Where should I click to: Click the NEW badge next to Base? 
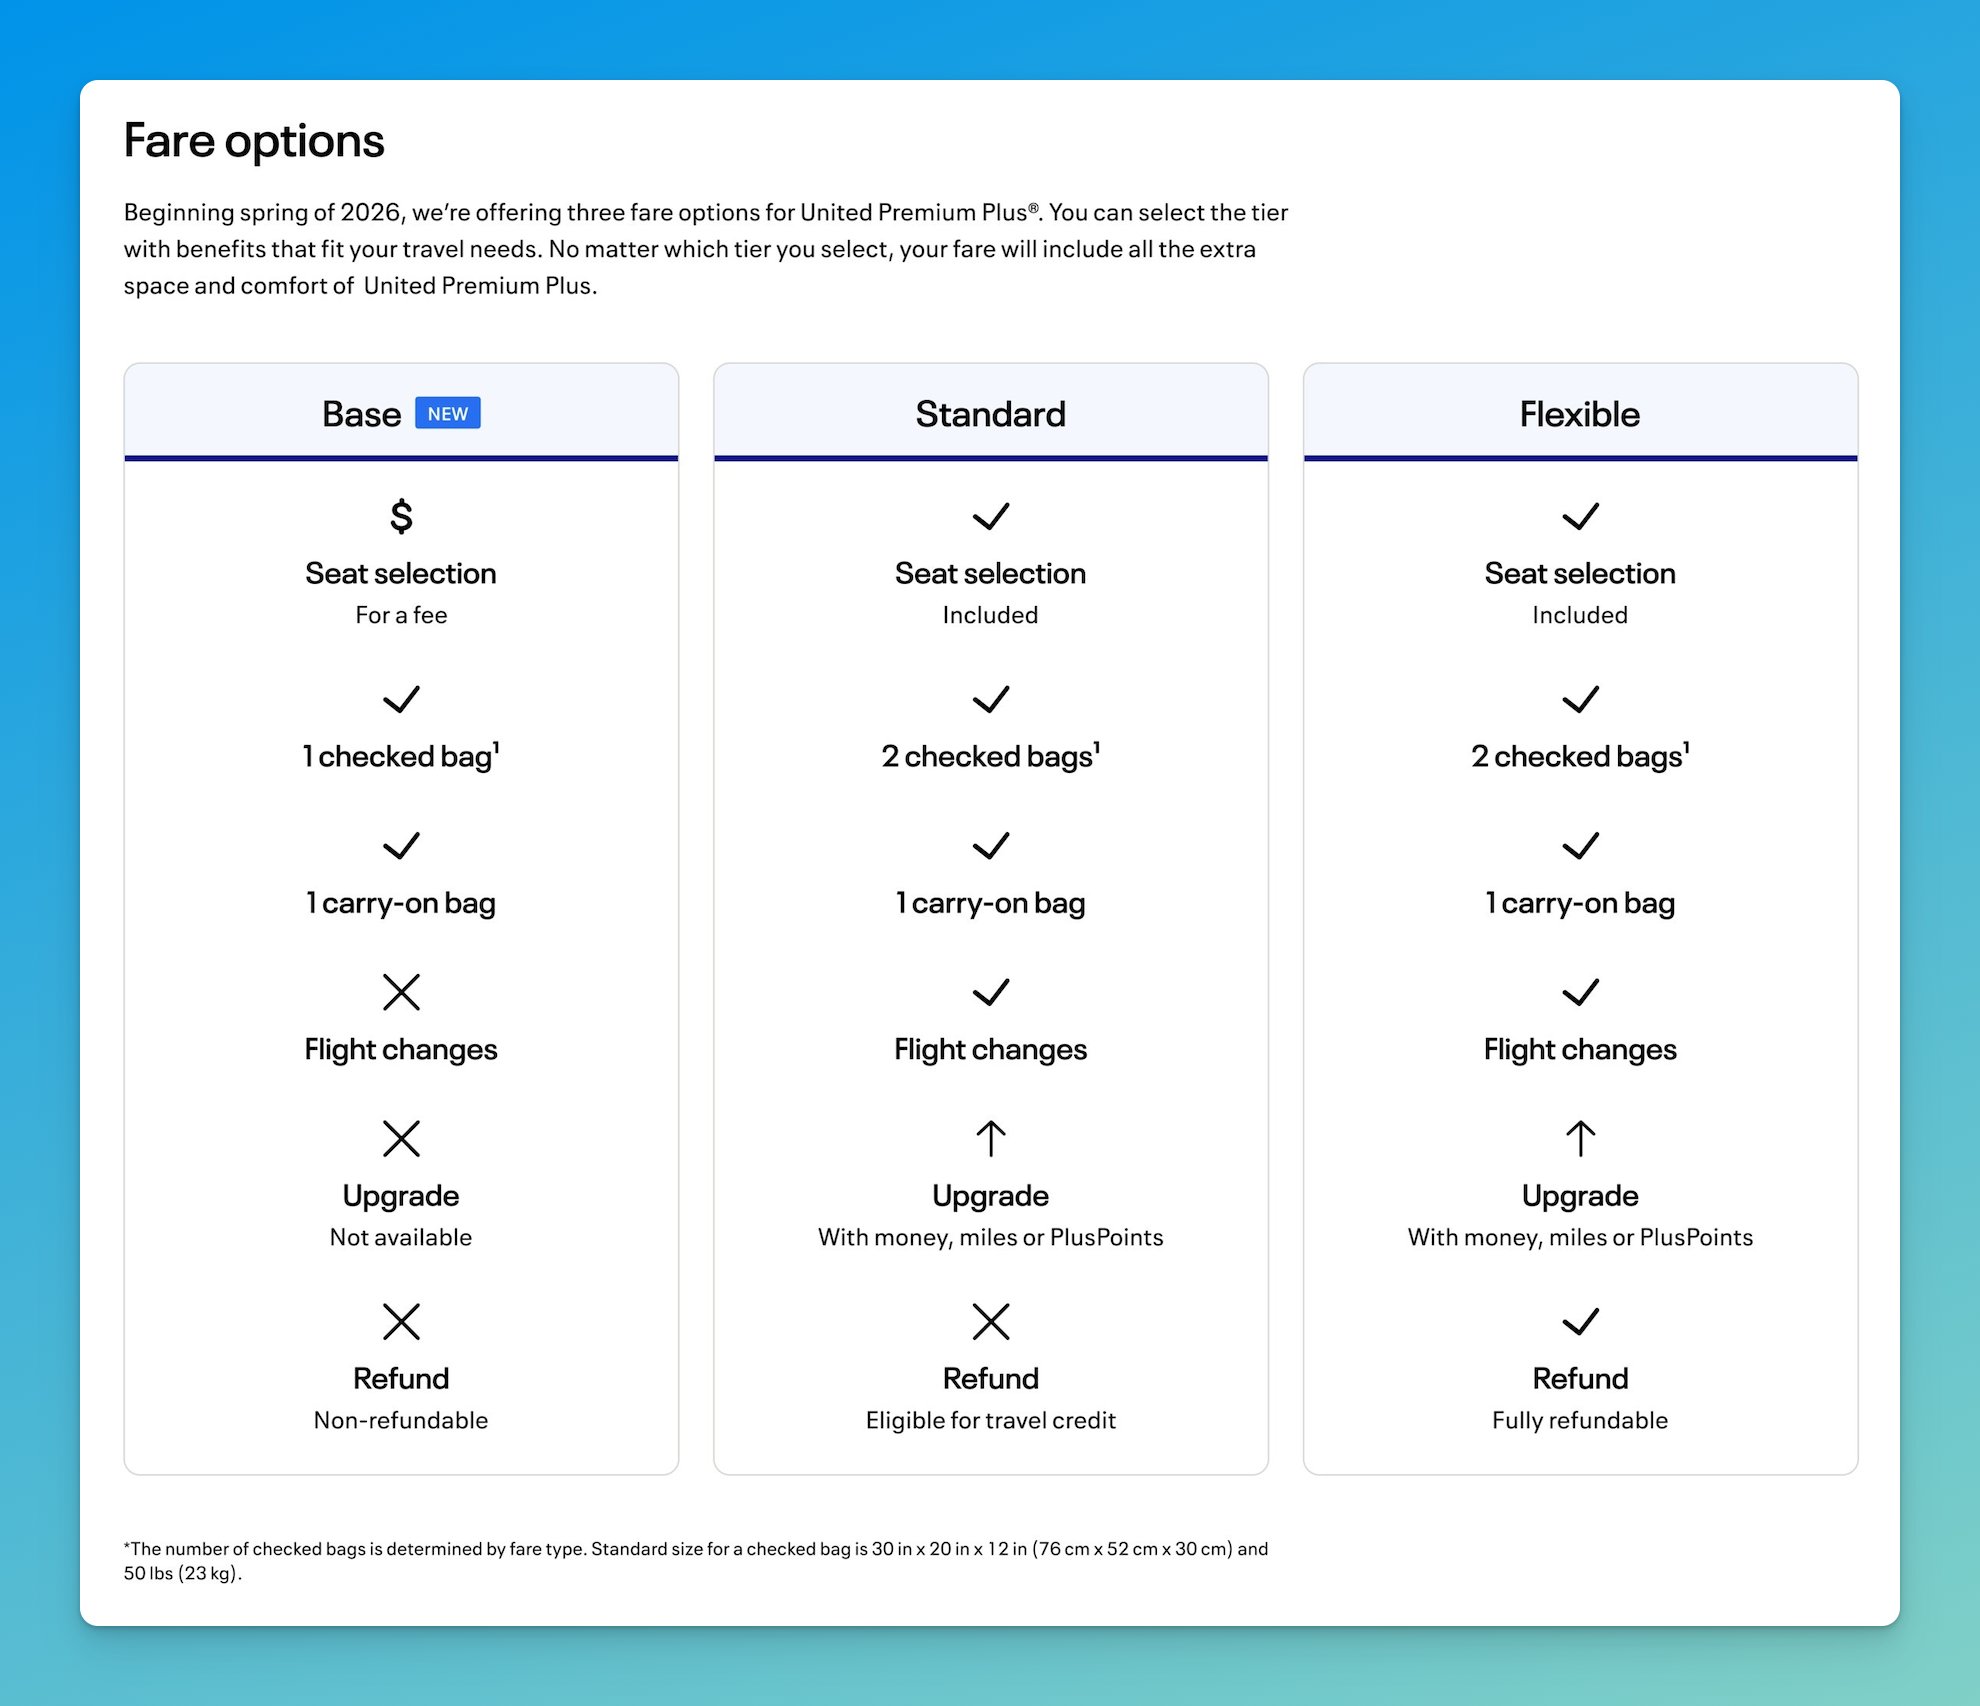coord(447,413)
